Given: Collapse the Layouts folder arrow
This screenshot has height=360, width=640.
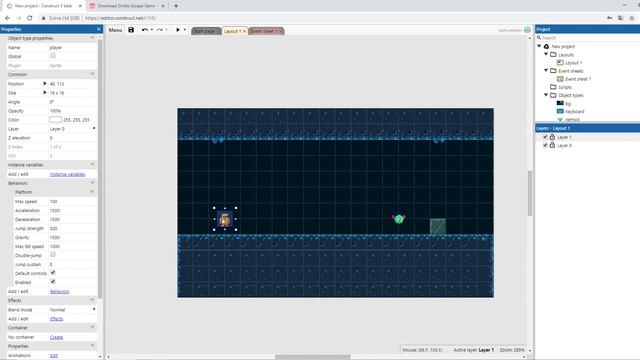Looking at the screenshot, I should coord(546,54).
